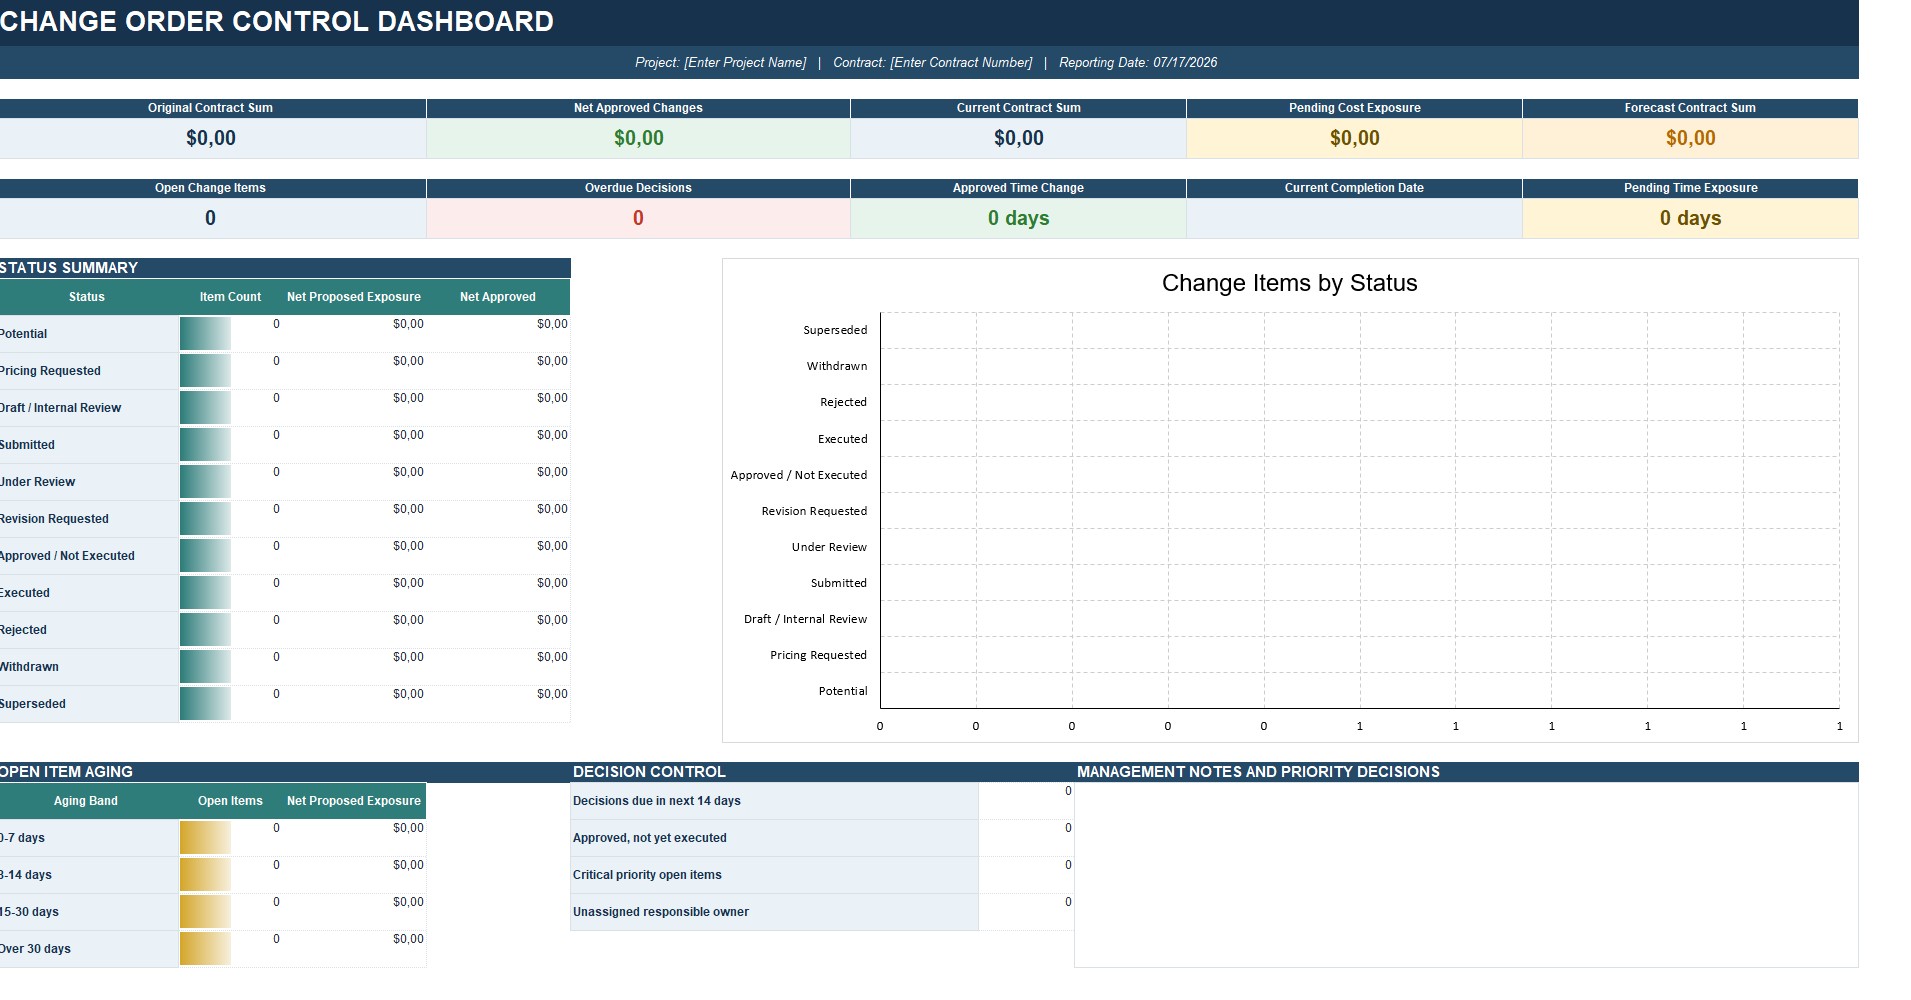Viewport: 1911px width, 1000px height.
Task: Select the CHANGE ORDER CONTROL DASHBOARD title
Action: click(277, 21)
